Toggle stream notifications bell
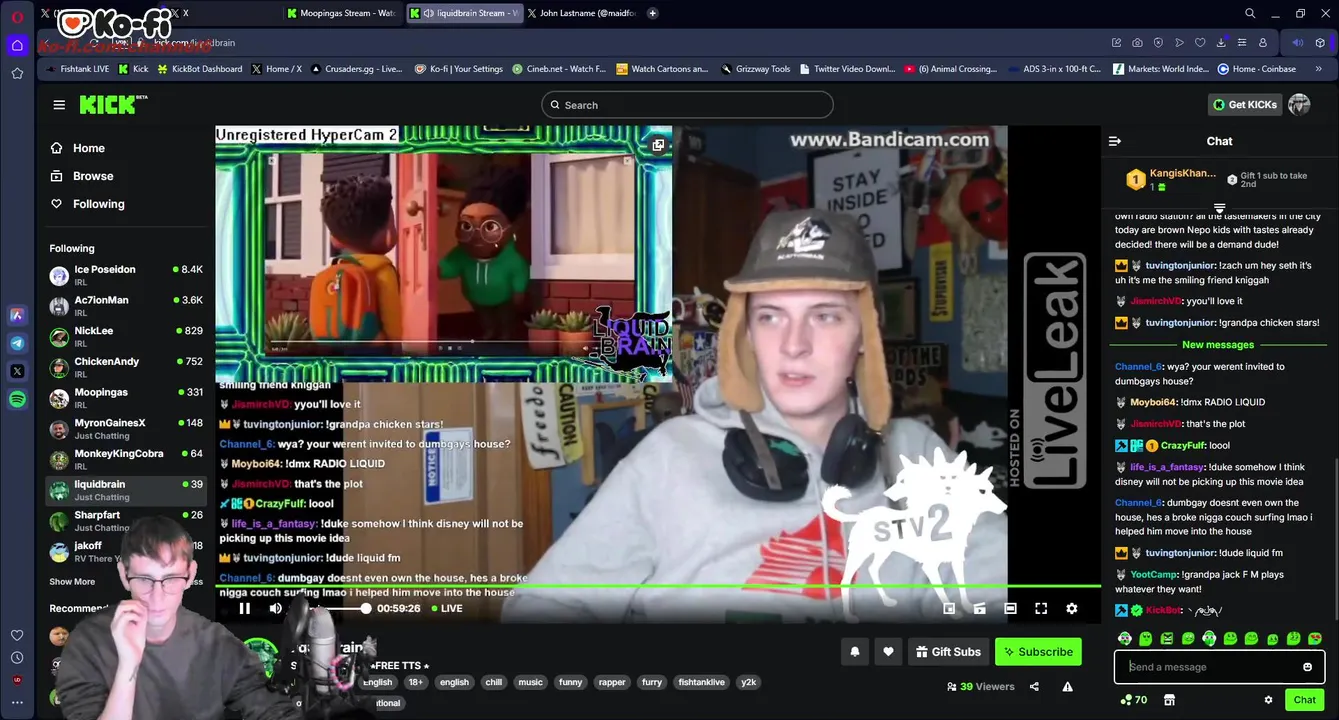Viewport: 1339px width, 720px height. pyautogui.click(x=855, y=652)
